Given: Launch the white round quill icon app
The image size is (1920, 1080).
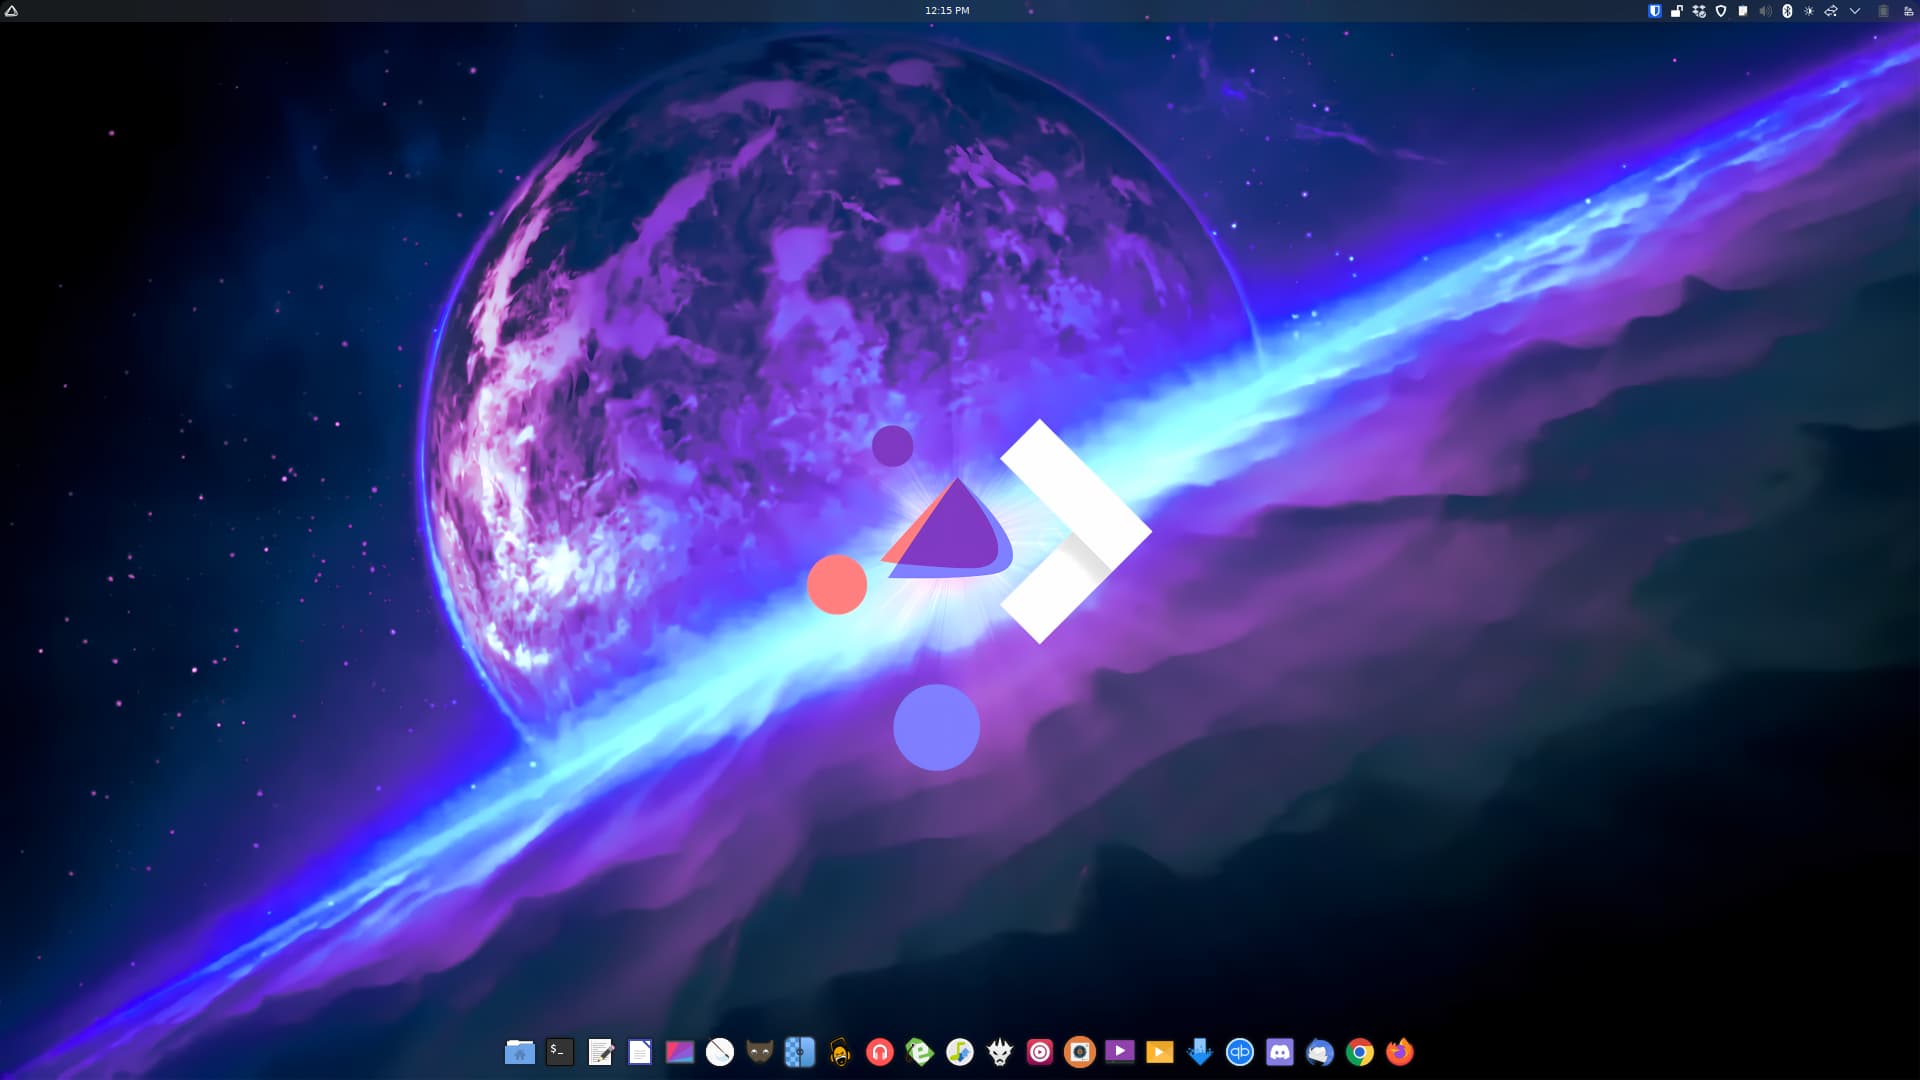Looking at the screenshot, I should [720, 1052].
